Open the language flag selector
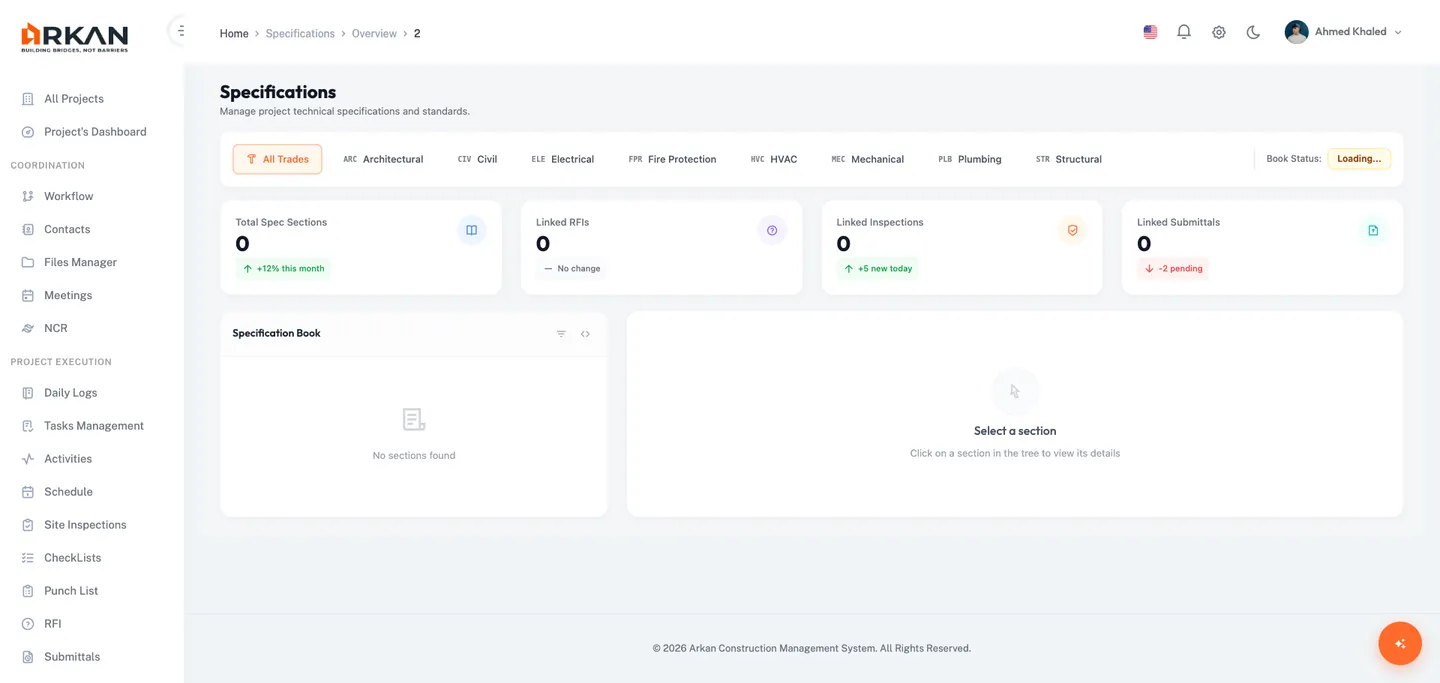Image resolution: width=1440 pixels, height=683 pixels. pos(1149,31)
